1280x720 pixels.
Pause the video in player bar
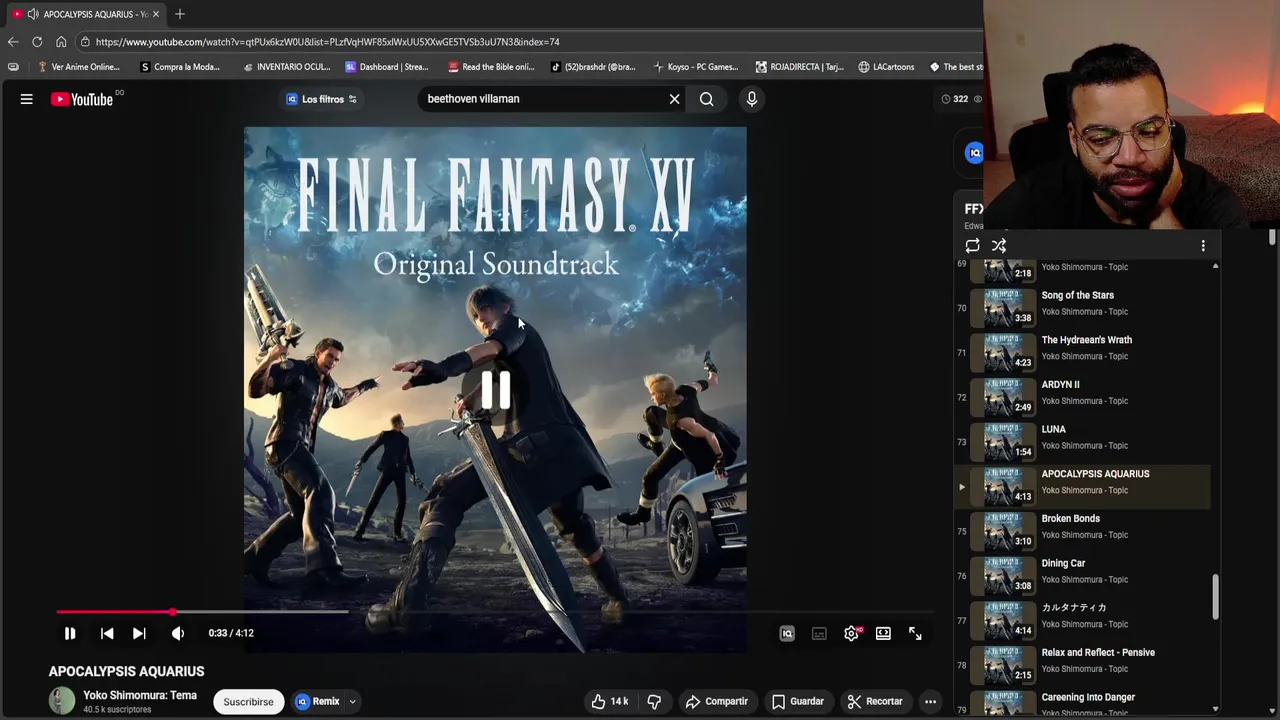tap(70, 633)
